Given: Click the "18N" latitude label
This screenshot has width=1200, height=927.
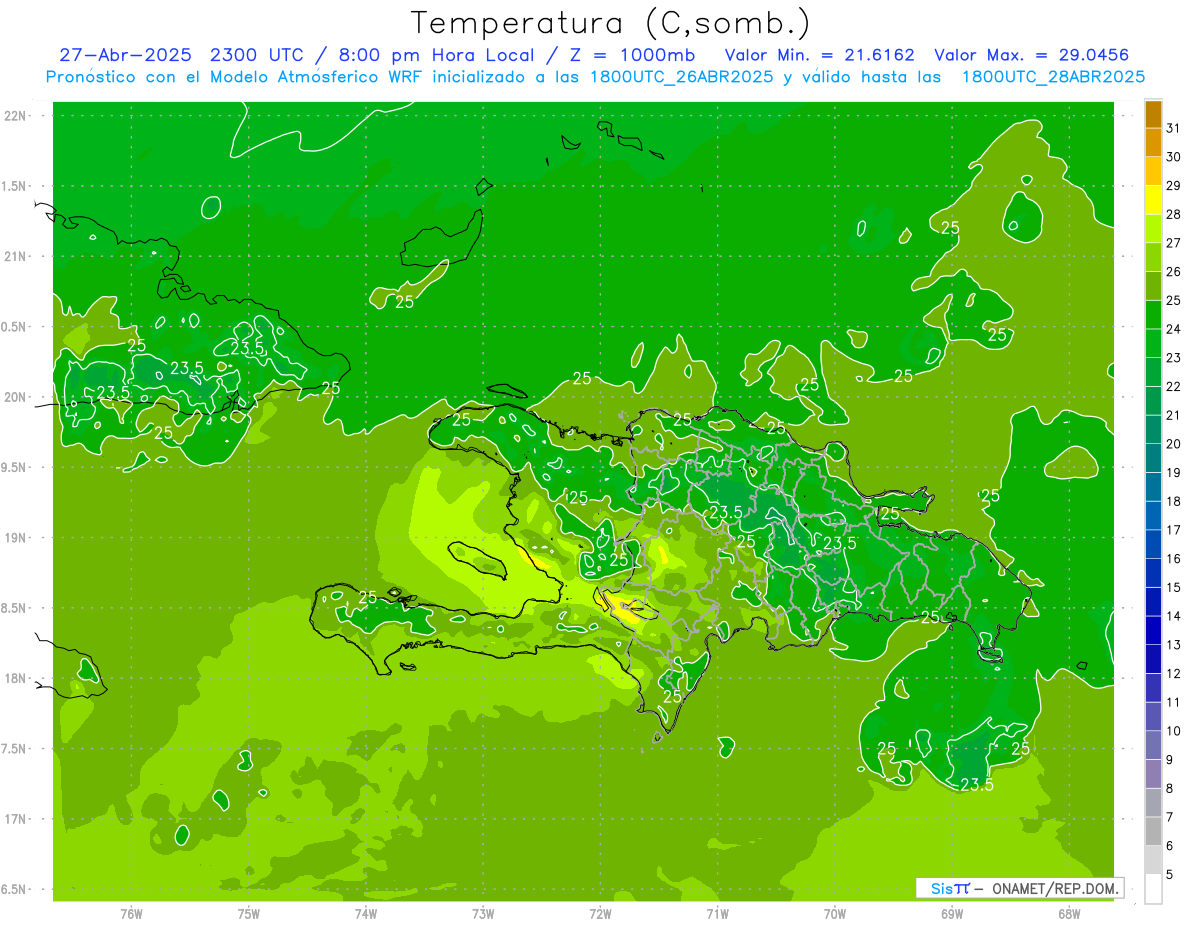Looking at the screenshot, I should click(x=16, y=678).
